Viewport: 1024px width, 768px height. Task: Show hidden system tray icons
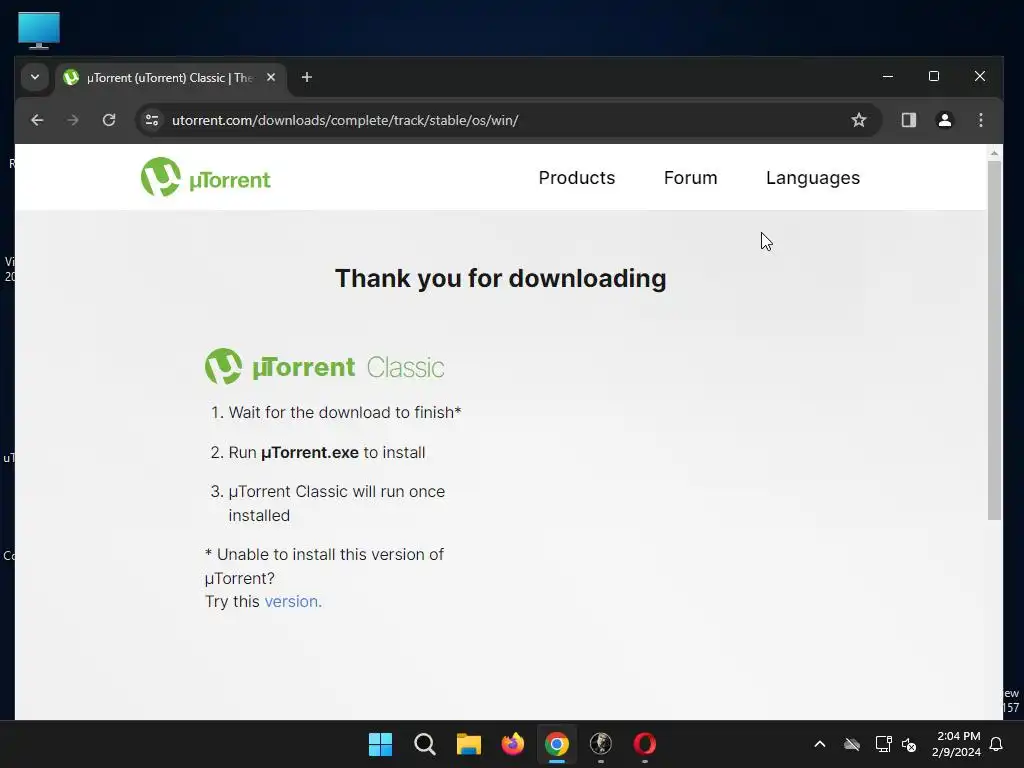(820, 744)
